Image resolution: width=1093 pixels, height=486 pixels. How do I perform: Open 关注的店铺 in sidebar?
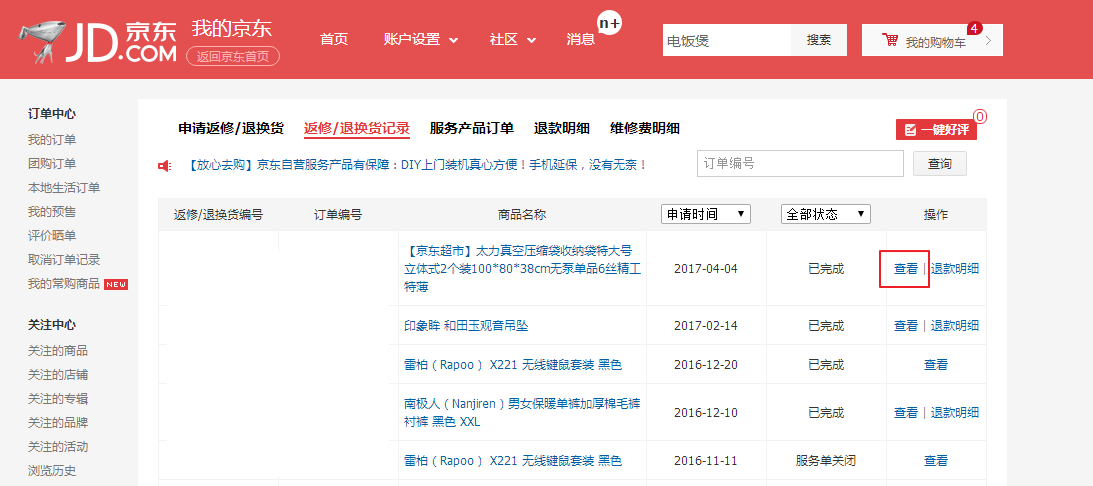[58, 375]
